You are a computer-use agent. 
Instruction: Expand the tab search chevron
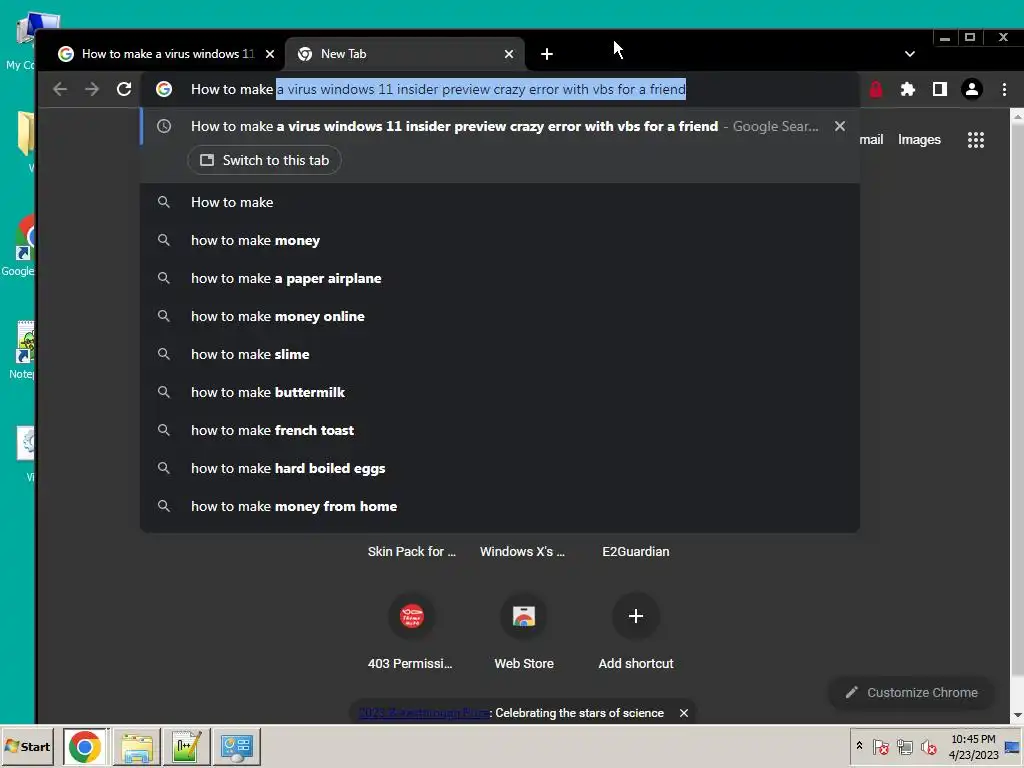tap(910, 54)
